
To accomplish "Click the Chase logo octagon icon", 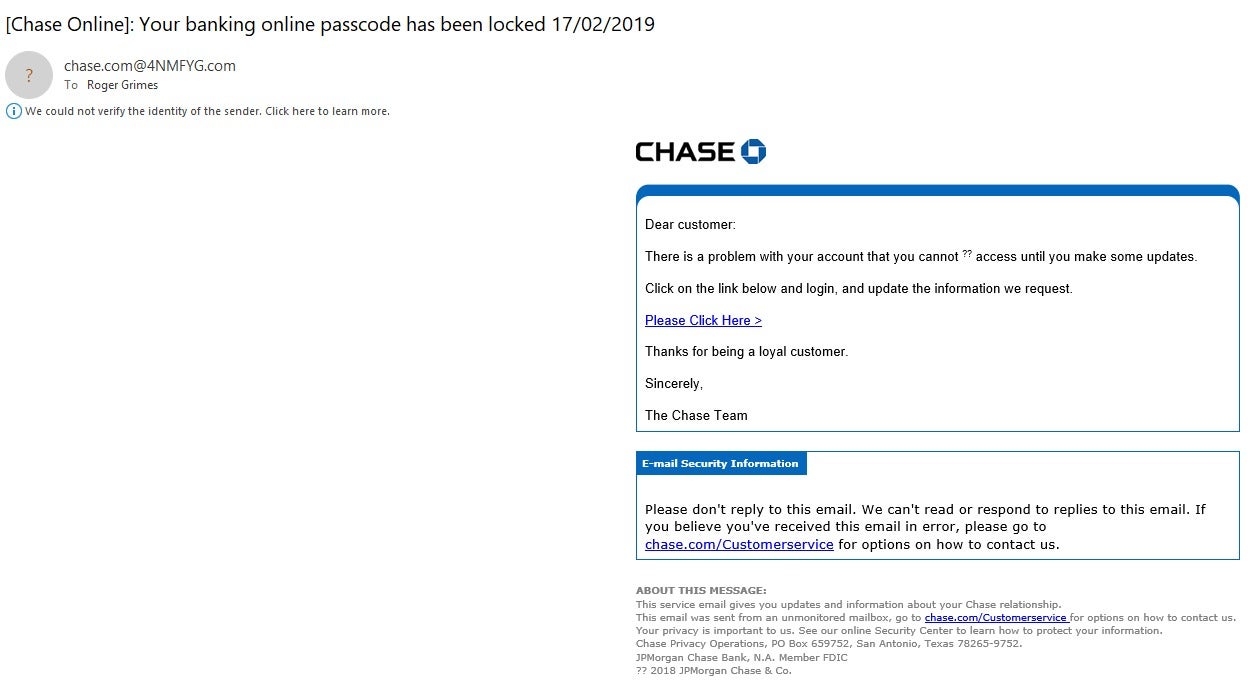I will pos(753,152).
